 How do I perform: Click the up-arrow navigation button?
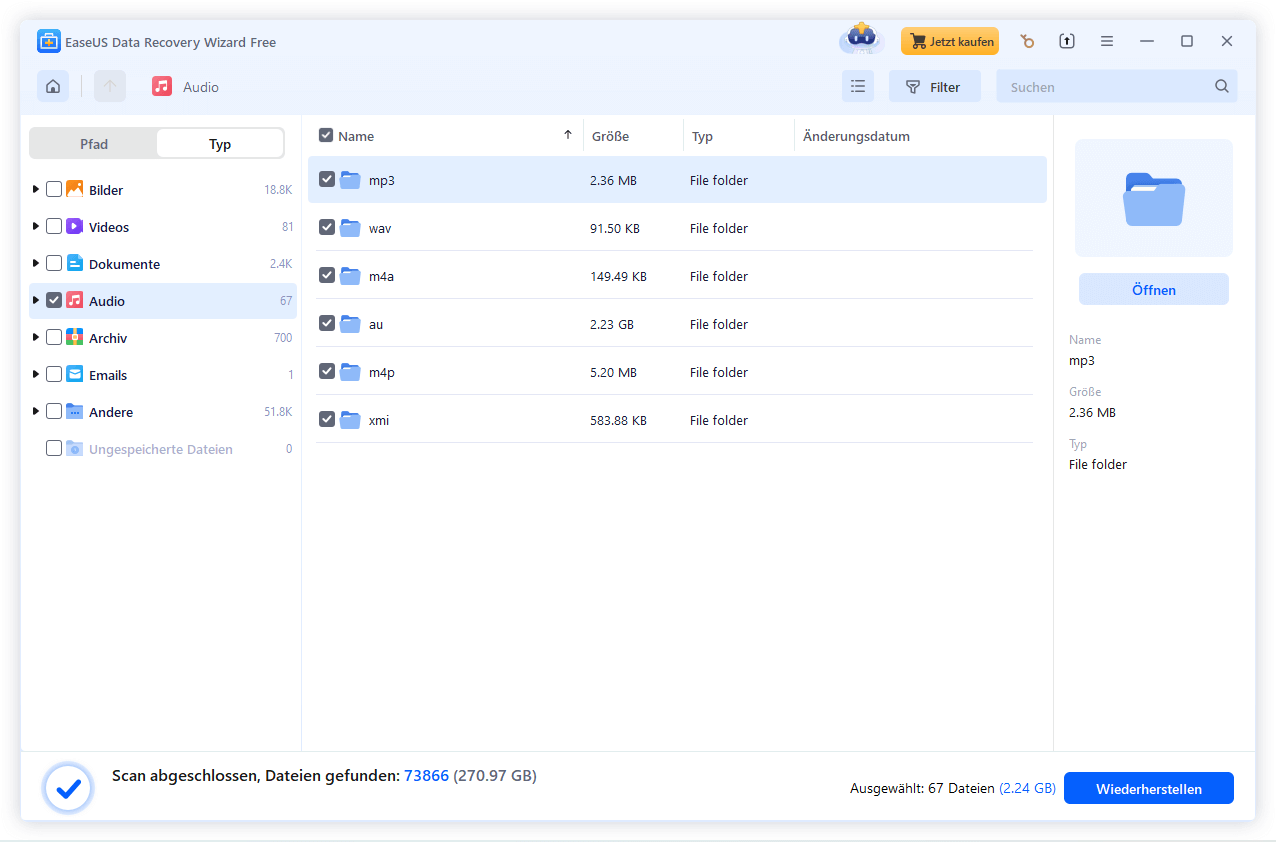(110, 86)
